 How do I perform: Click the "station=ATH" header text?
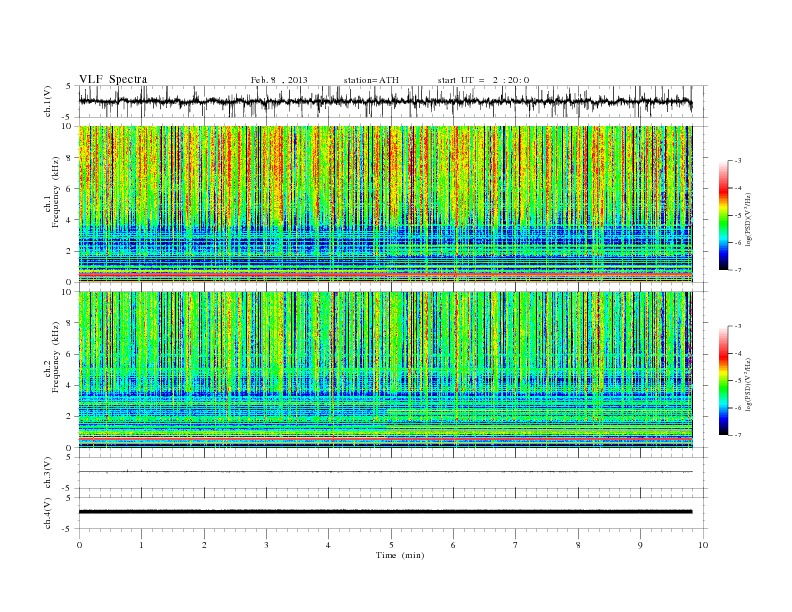[371, 80]
